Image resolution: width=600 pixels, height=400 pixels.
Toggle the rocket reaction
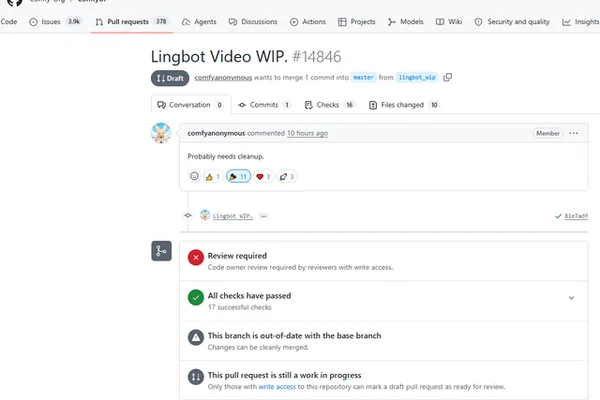pos(287,176)
